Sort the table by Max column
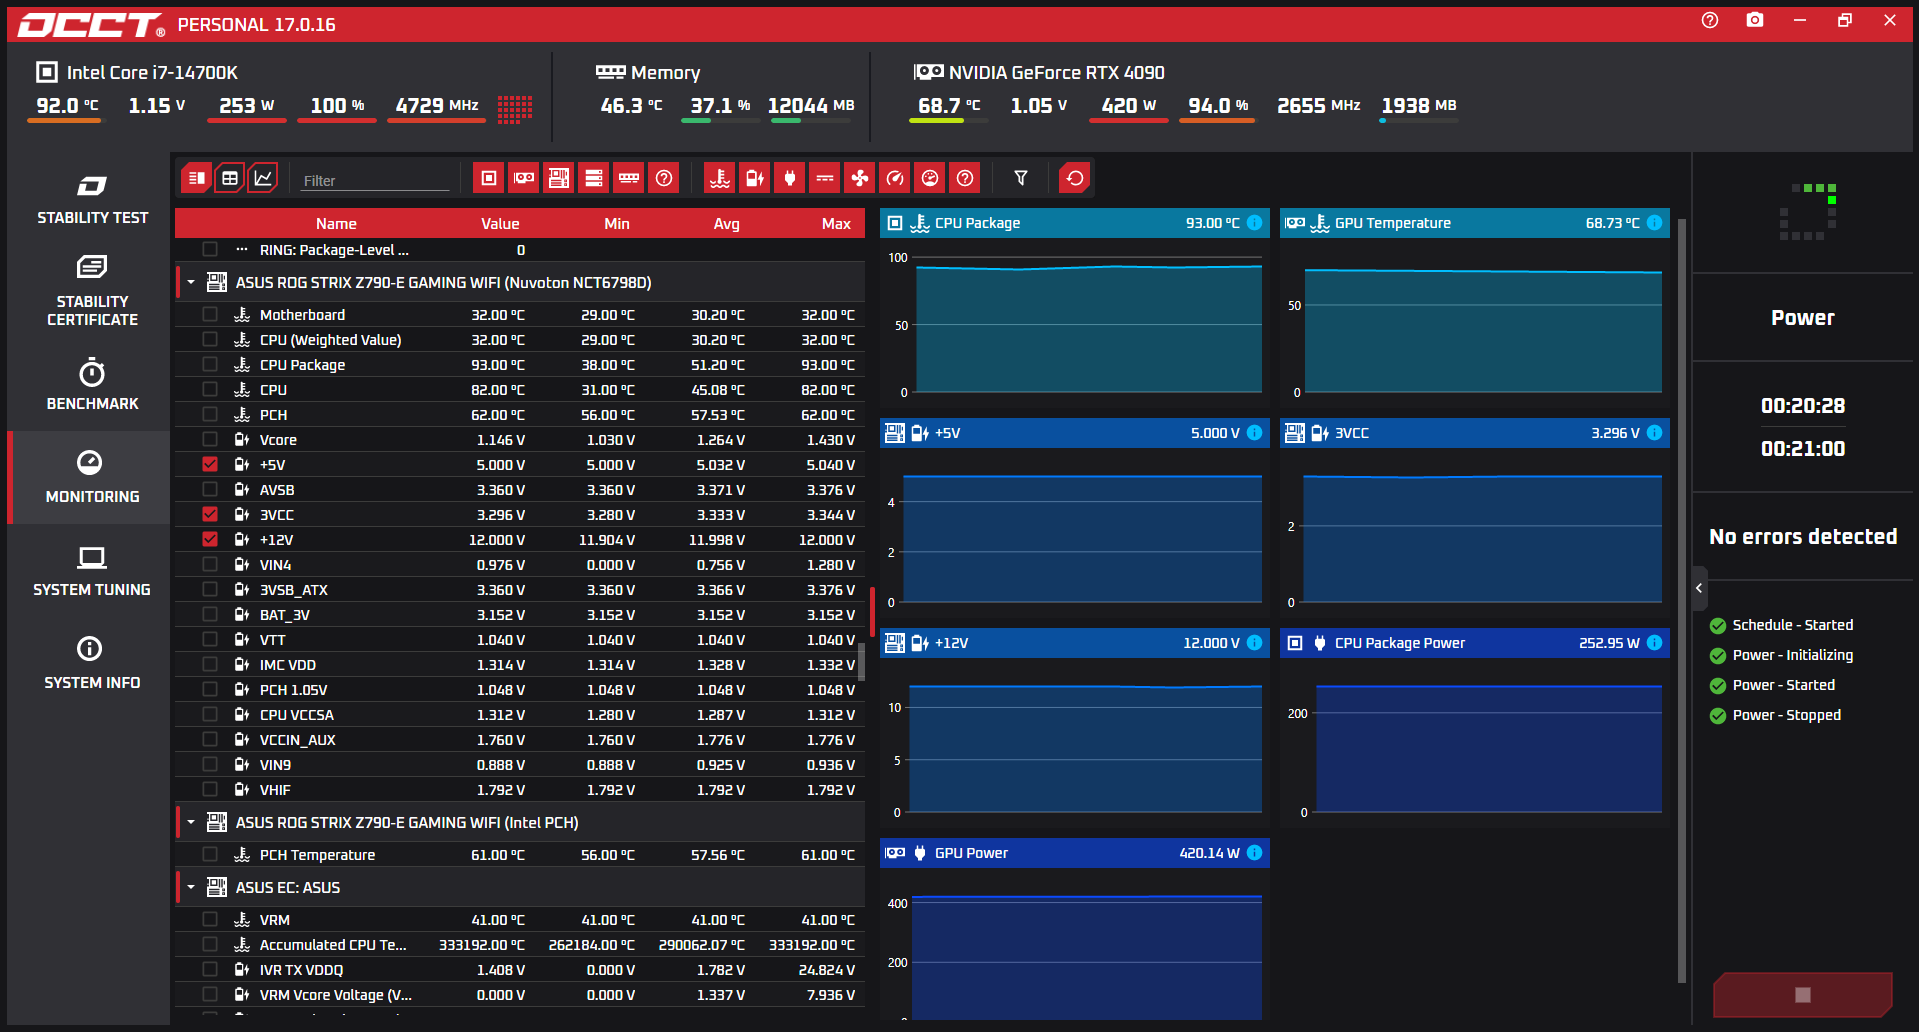Image resolution: width=1919 pixels, height=1032 pixels. pos(836,223)
